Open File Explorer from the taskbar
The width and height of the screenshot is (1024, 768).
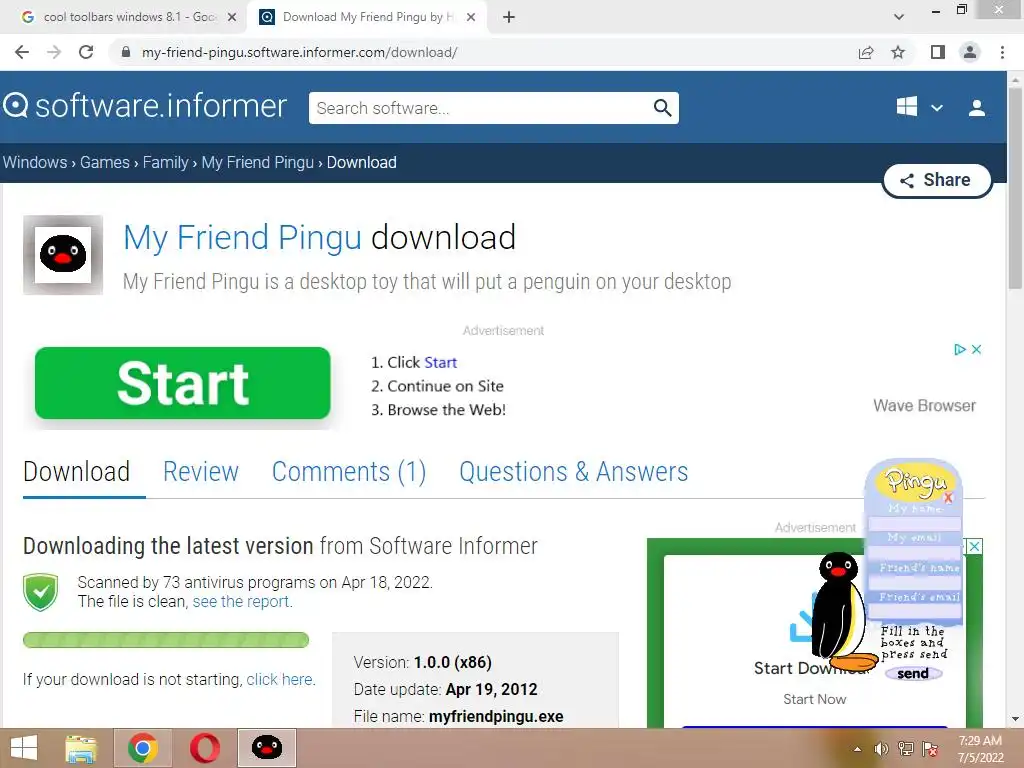coord(81,748)
